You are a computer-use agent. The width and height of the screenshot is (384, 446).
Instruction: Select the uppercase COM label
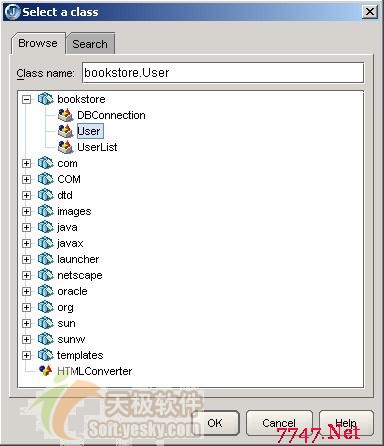tap(69, 179)
